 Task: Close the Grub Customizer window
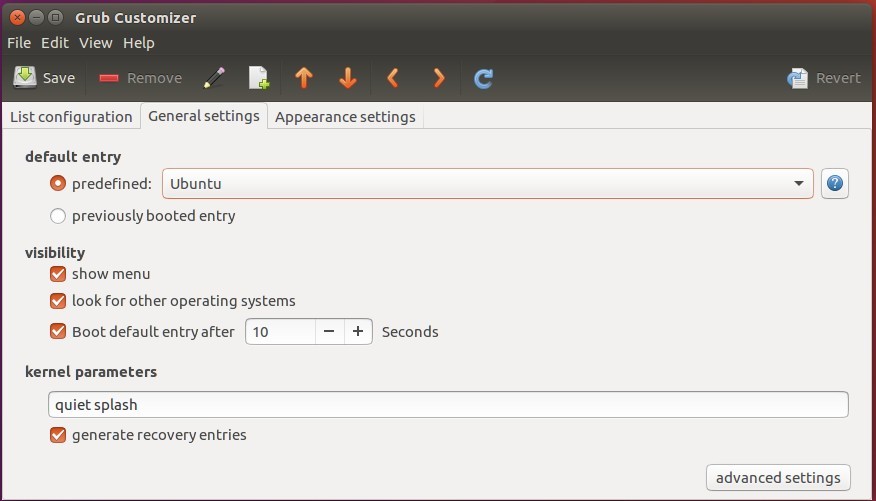pos(17,17)
